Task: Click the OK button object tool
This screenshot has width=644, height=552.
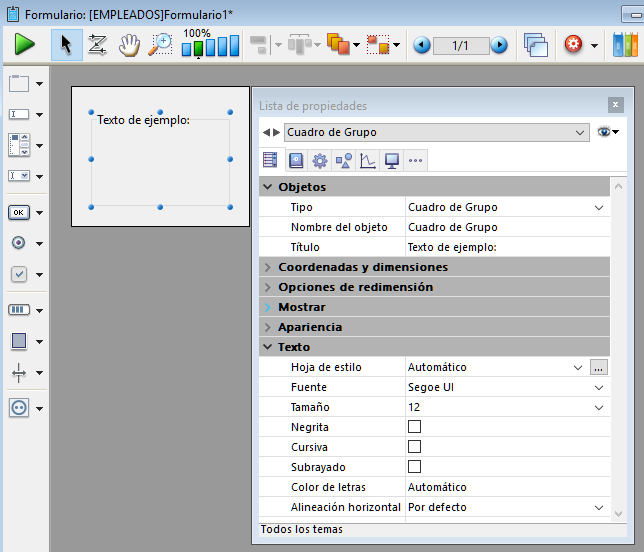Action: pos(20,212)
